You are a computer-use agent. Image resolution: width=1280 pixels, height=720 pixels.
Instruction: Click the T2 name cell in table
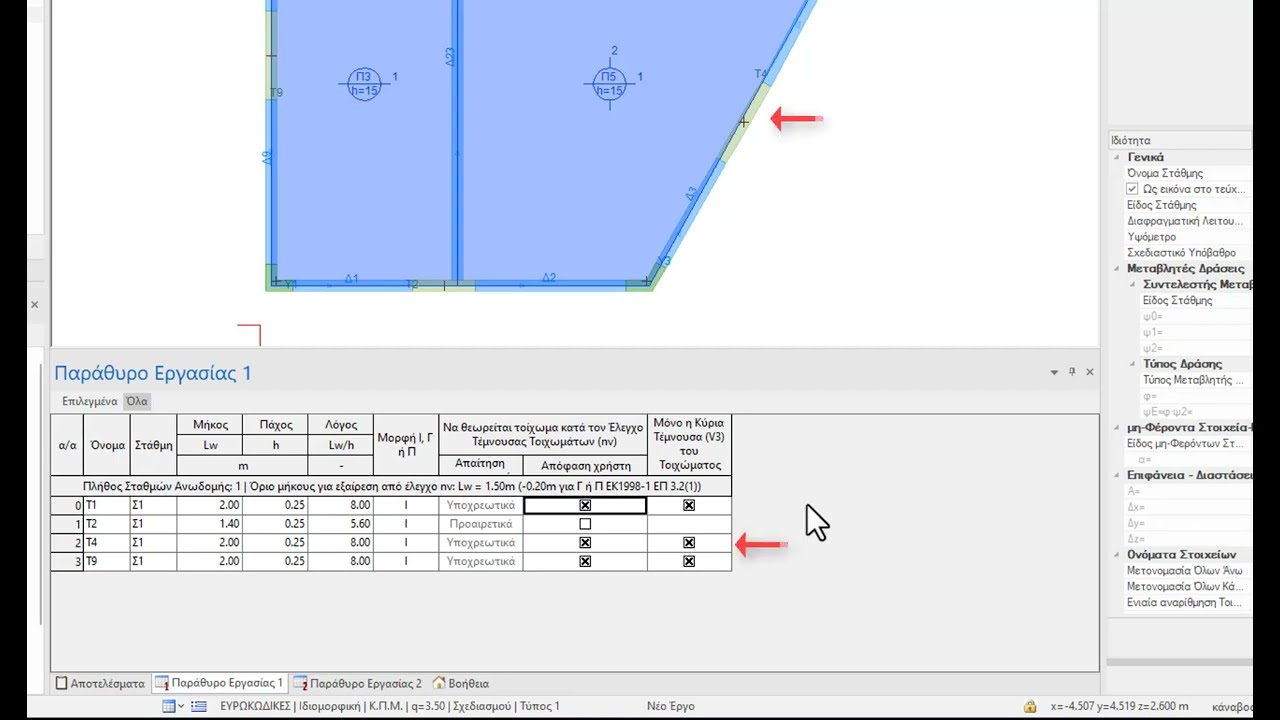107,524
